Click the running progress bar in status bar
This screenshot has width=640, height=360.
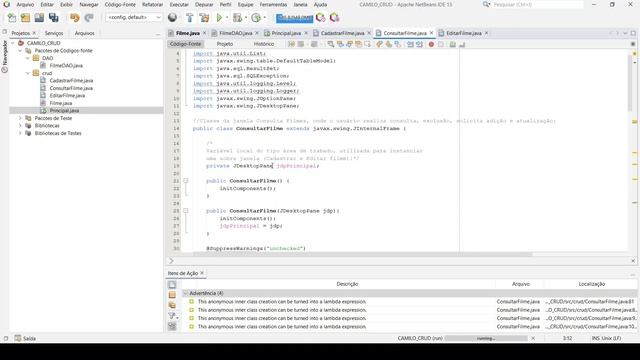pos(486,338)
